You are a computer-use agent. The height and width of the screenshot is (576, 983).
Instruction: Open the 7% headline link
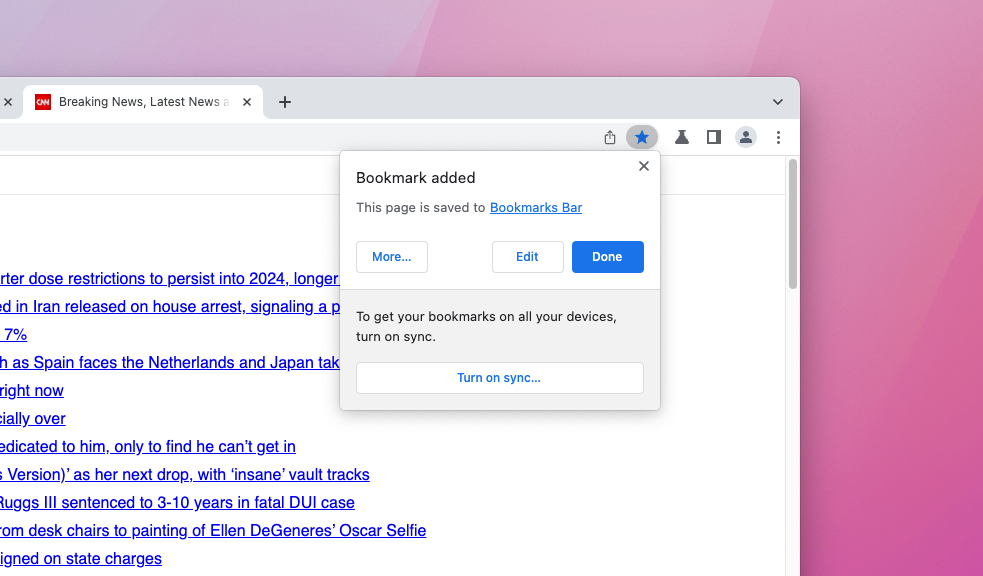(13, 335)
